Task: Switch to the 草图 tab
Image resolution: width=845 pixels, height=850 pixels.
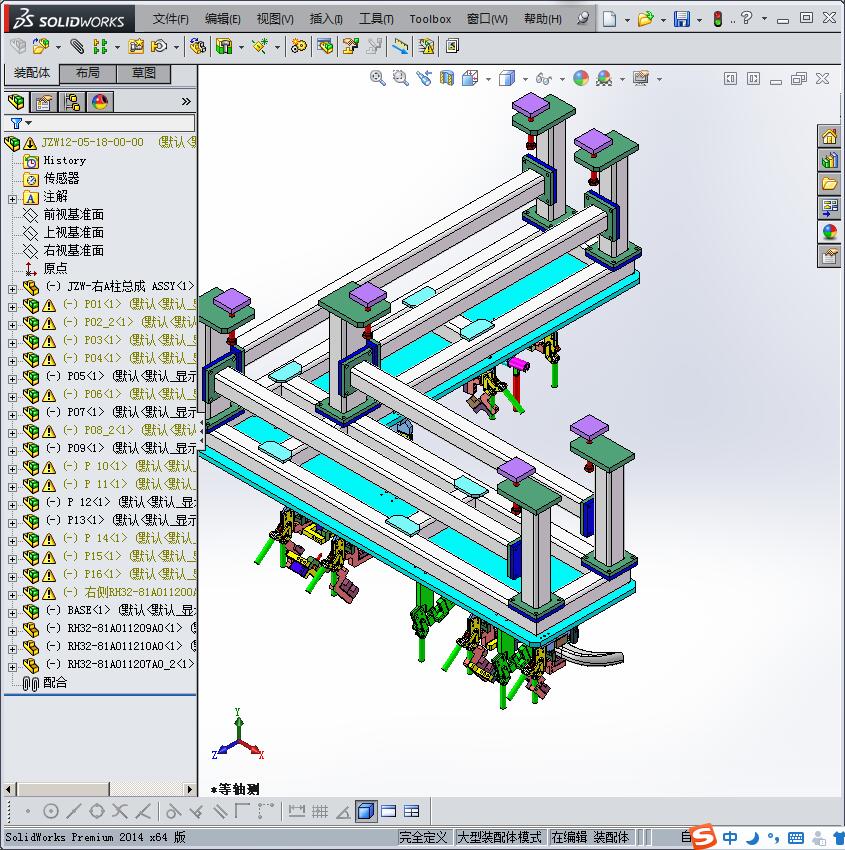Action: click(144, 73)
